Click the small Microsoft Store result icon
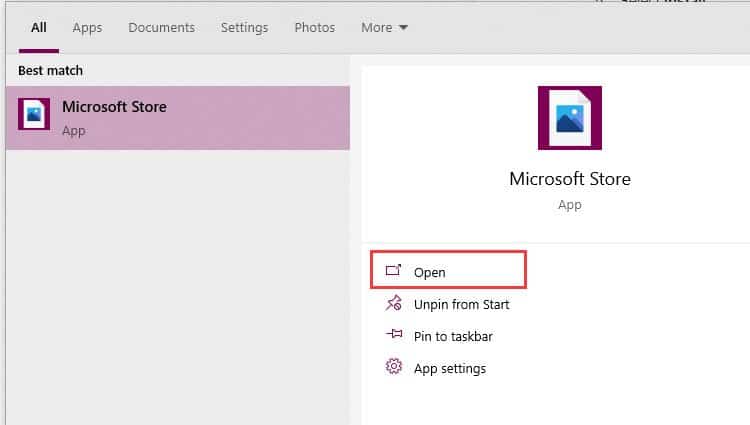Viewport: 750px width, 425px height. pos(34,114)
